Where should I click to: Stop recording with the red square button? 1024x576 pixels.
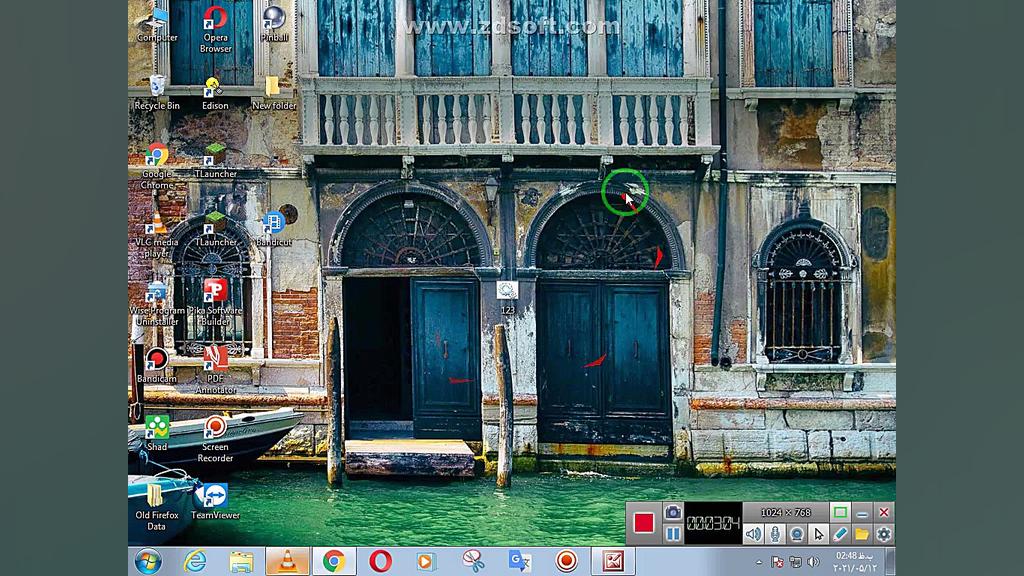click(x=643, y=522)
